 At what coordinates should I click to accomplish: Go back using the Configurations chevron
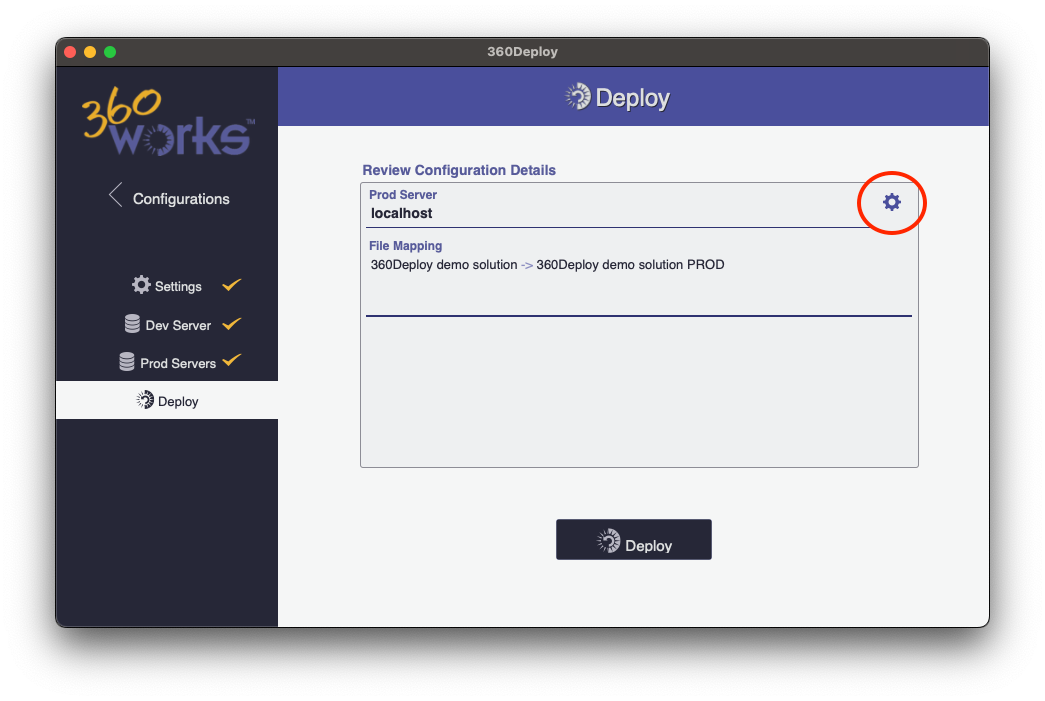[x=115, y=195]
